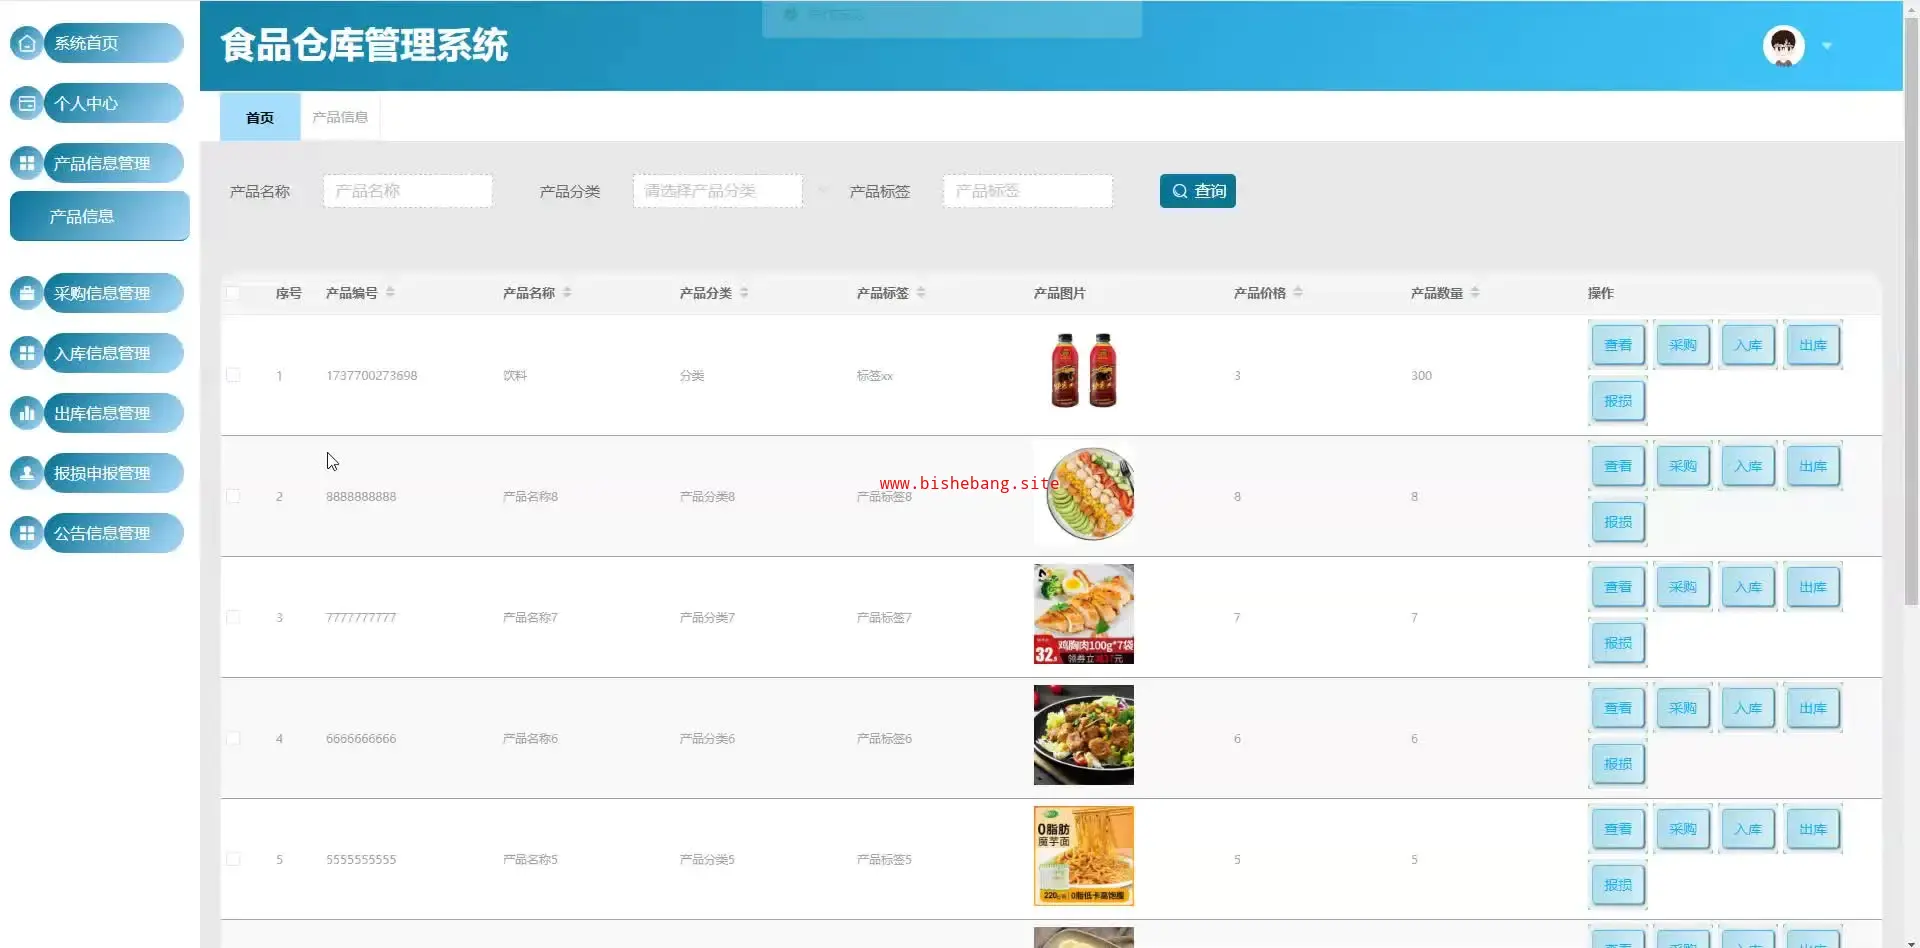Screen dimensions: 1920x948
Task: Sort by 产品标签 column arrows
Action: pos(921,292)
